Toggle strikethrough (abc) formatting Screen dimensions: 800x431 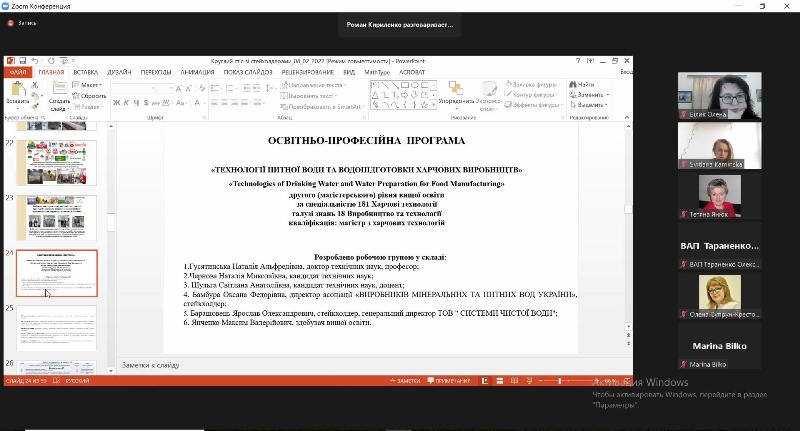pyautogui.click(x=157, y=103)
